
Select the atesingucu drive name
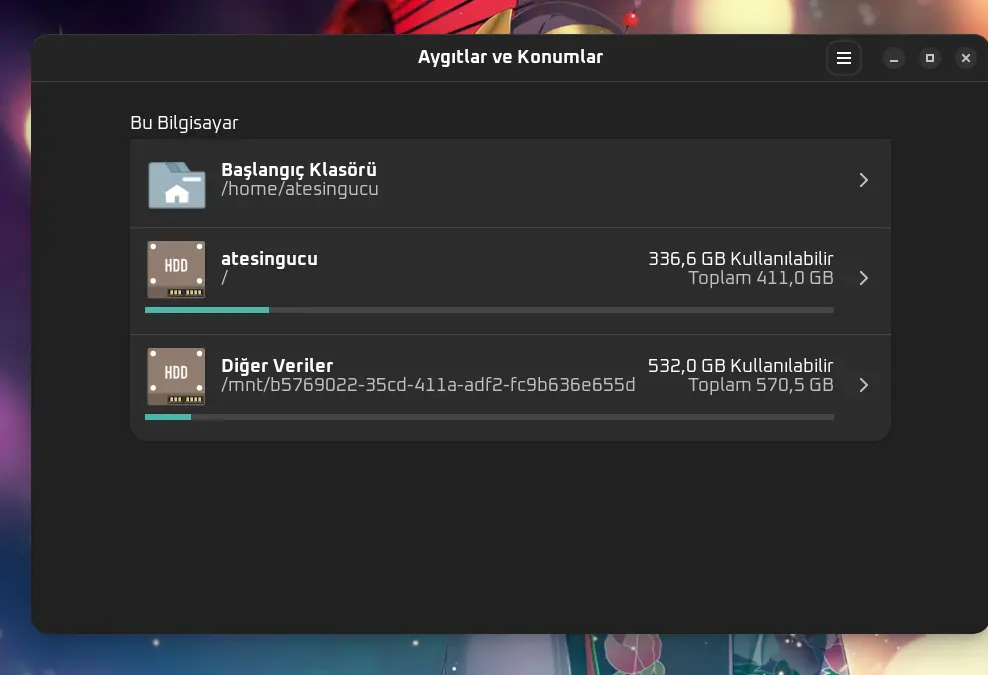[269, 259]
